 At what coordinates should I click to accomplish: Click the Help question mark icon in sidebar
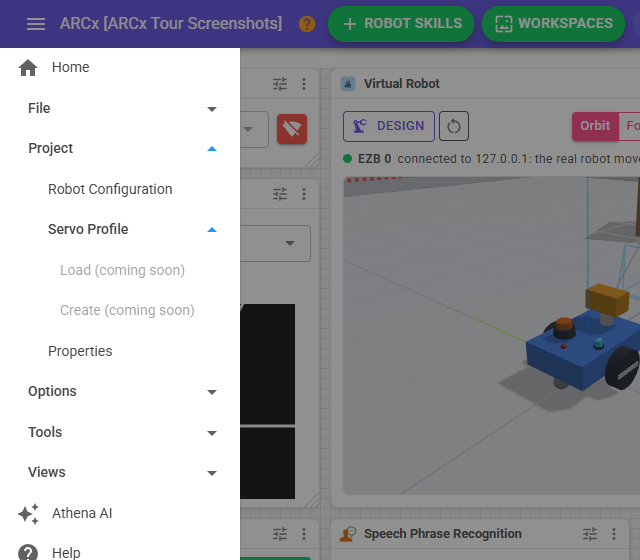coord(28,553)
